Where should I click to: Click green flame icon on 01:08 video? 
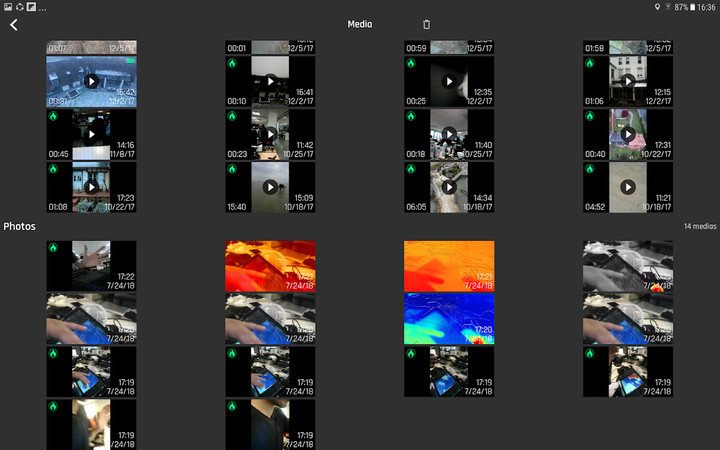(53, 169)
